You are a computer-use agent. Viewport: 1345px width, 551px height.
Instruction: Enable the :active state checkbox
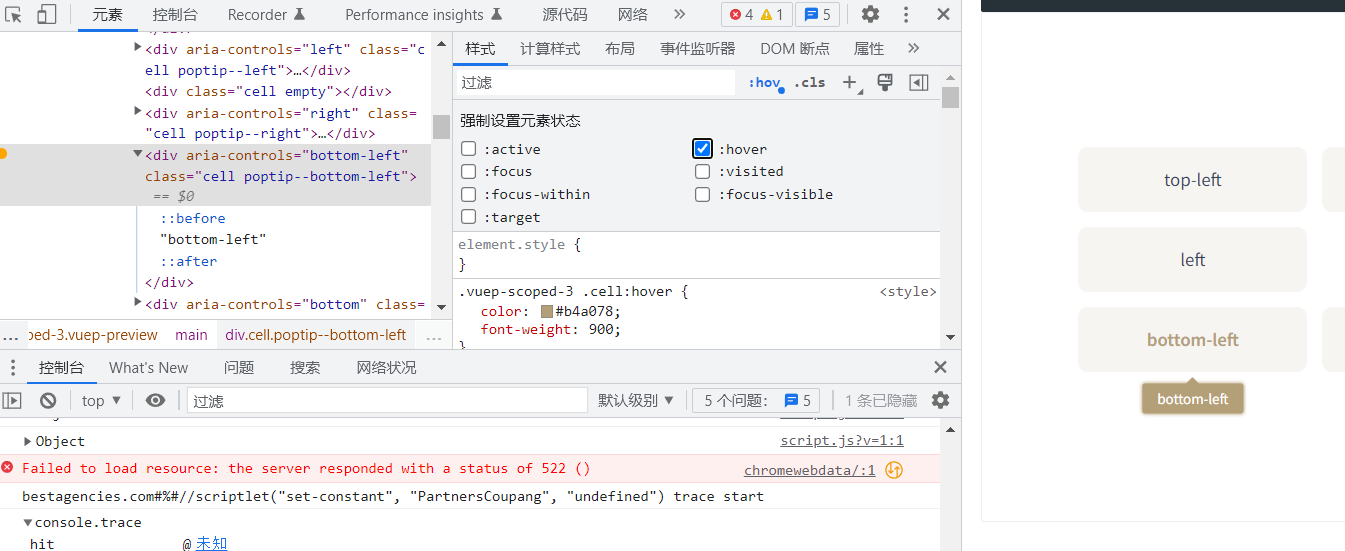(x=469, y=149)
